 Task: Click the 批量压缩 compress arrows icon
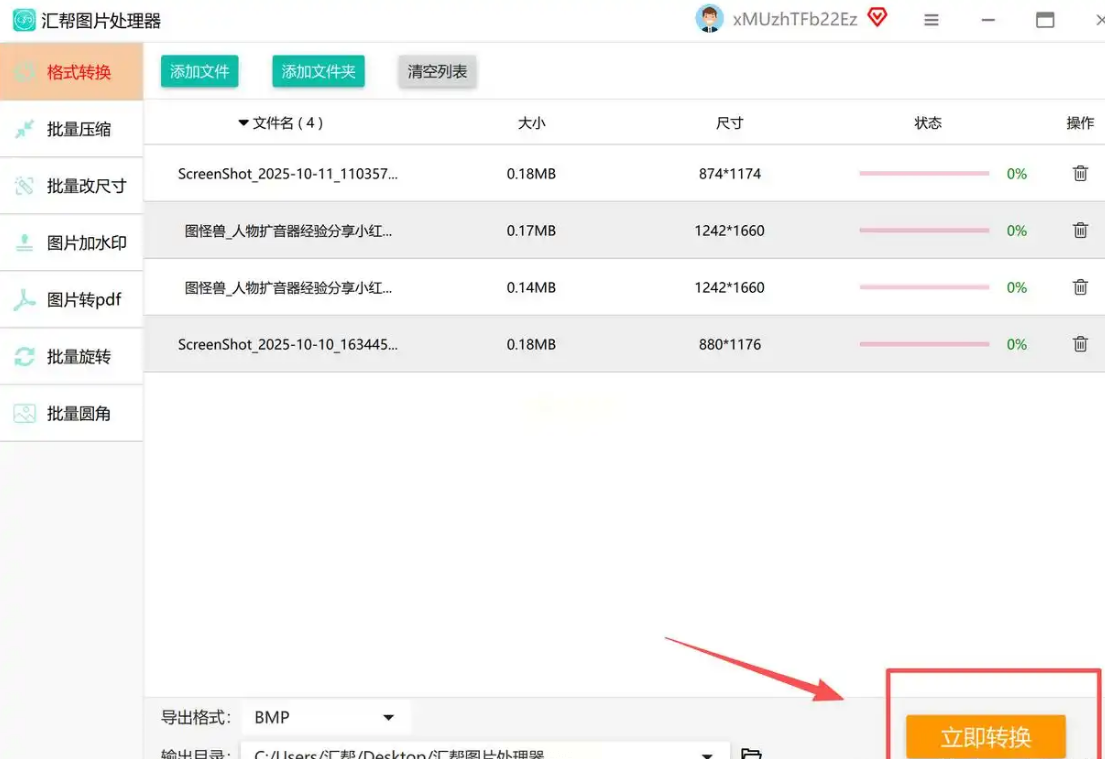click(25, 129)
